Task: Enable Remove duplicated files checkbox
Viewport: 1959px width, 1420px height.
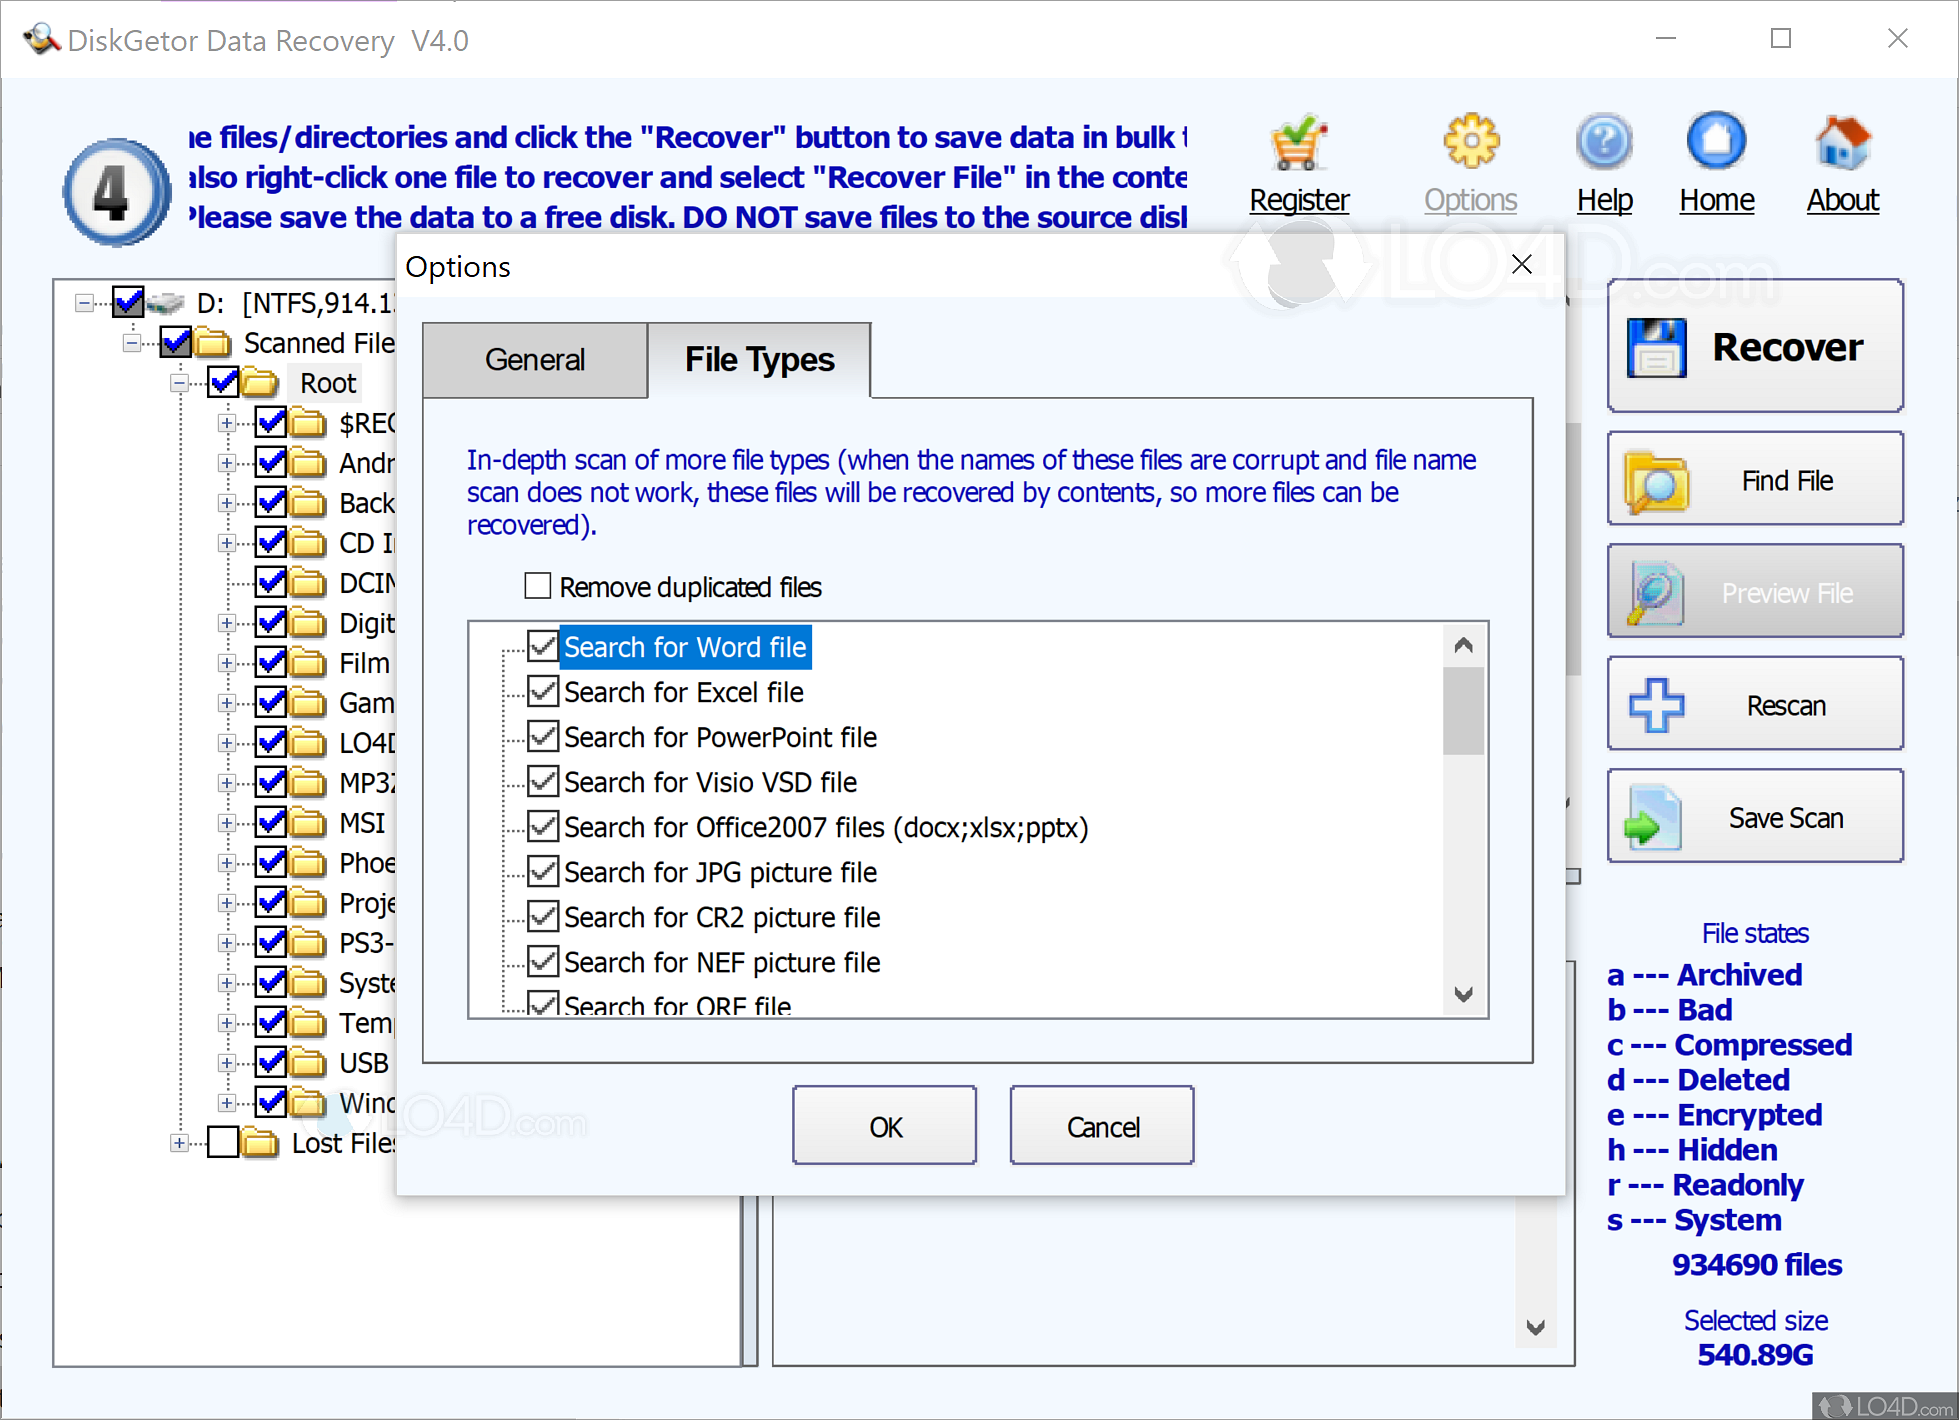Action: (x=538, y=586)
